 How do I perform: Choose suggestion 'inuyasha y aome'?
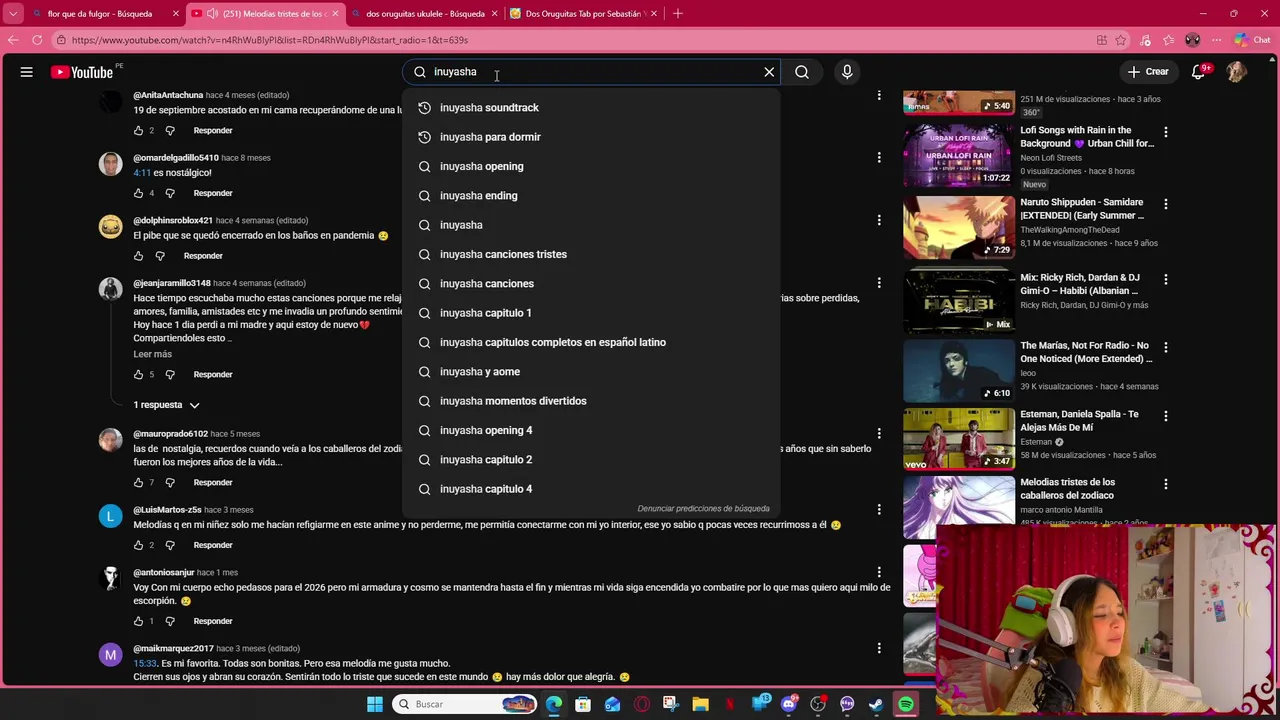(x=590, y=371)
